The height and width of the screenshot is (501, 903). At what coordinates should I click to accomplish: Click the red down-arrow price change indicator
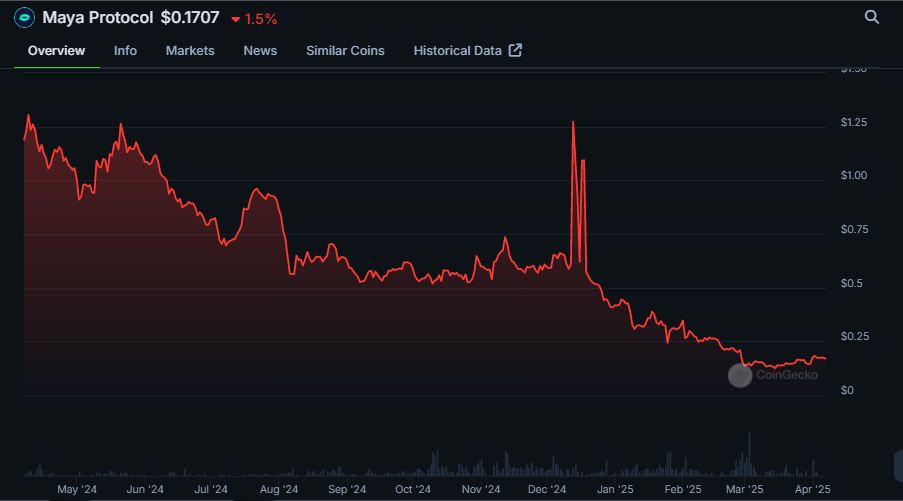(x=235, y=19)
